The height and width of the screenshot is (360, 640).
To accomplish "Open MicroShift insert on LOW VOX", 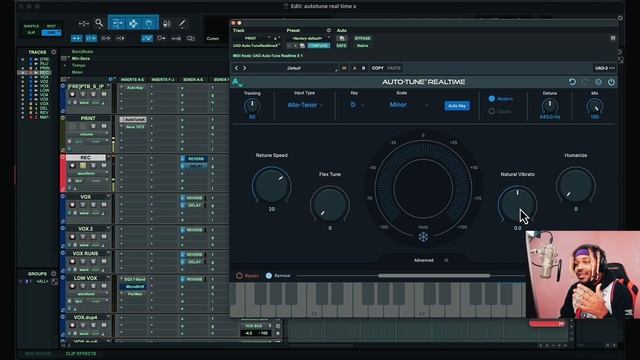I will pyautogui.click(x=134, y=287).
